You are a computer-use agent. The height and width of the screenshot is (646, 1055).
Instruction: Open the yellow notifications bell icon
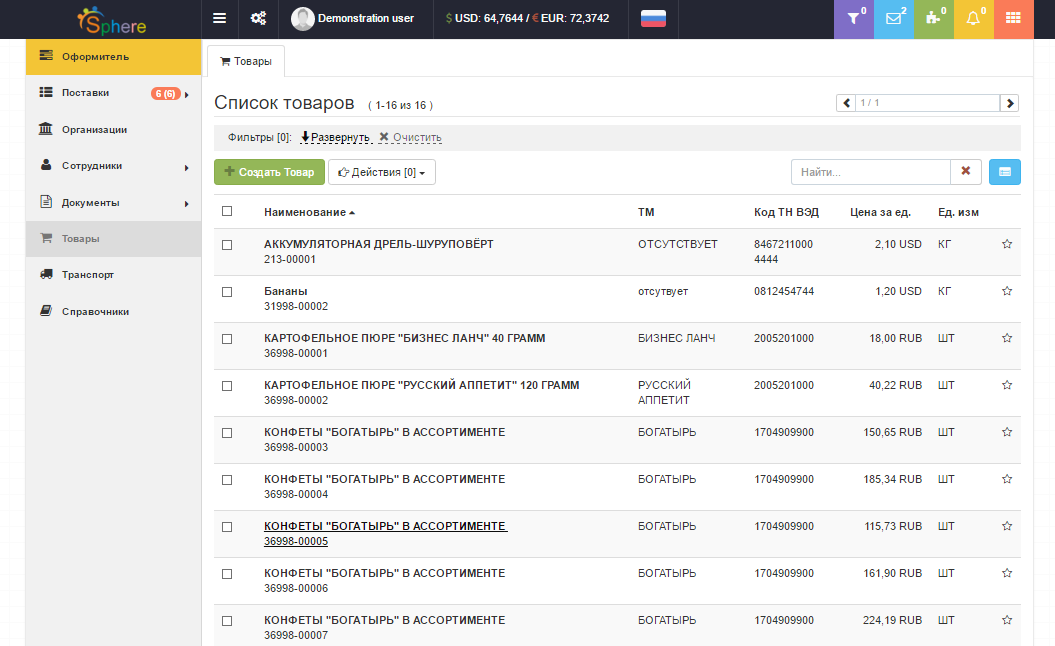(x=973, y=18)
